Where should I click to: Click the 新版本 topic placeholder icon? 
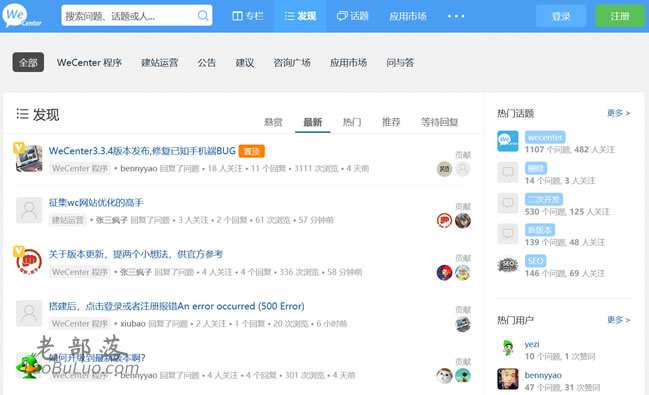tap(507, 234)
